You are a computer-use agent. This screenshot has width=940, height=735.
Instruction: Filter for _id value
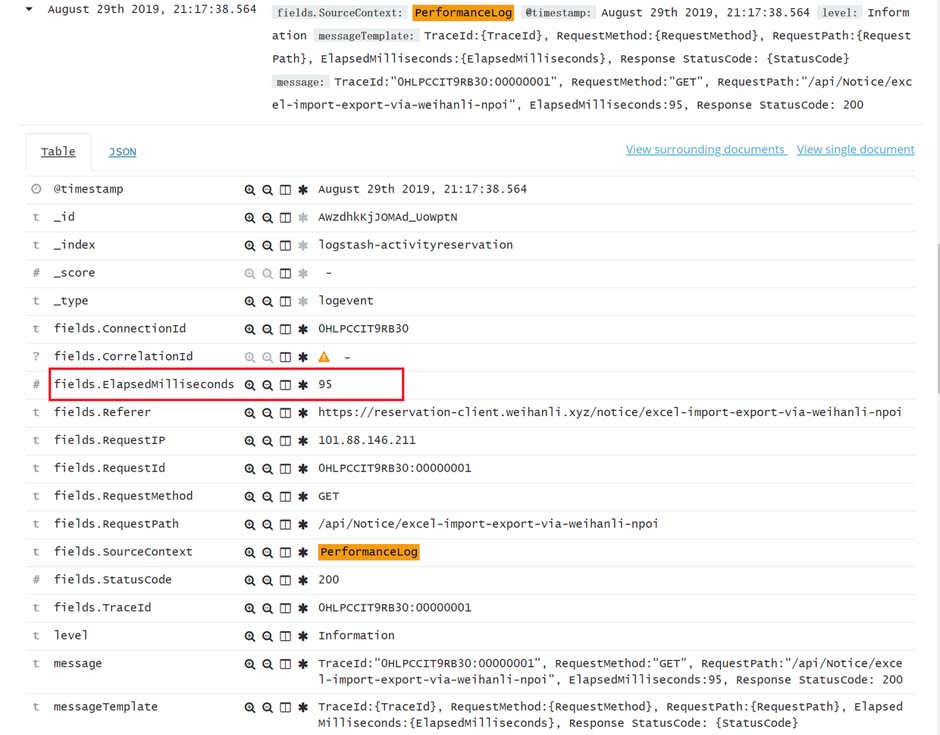(x=249, y=218)
